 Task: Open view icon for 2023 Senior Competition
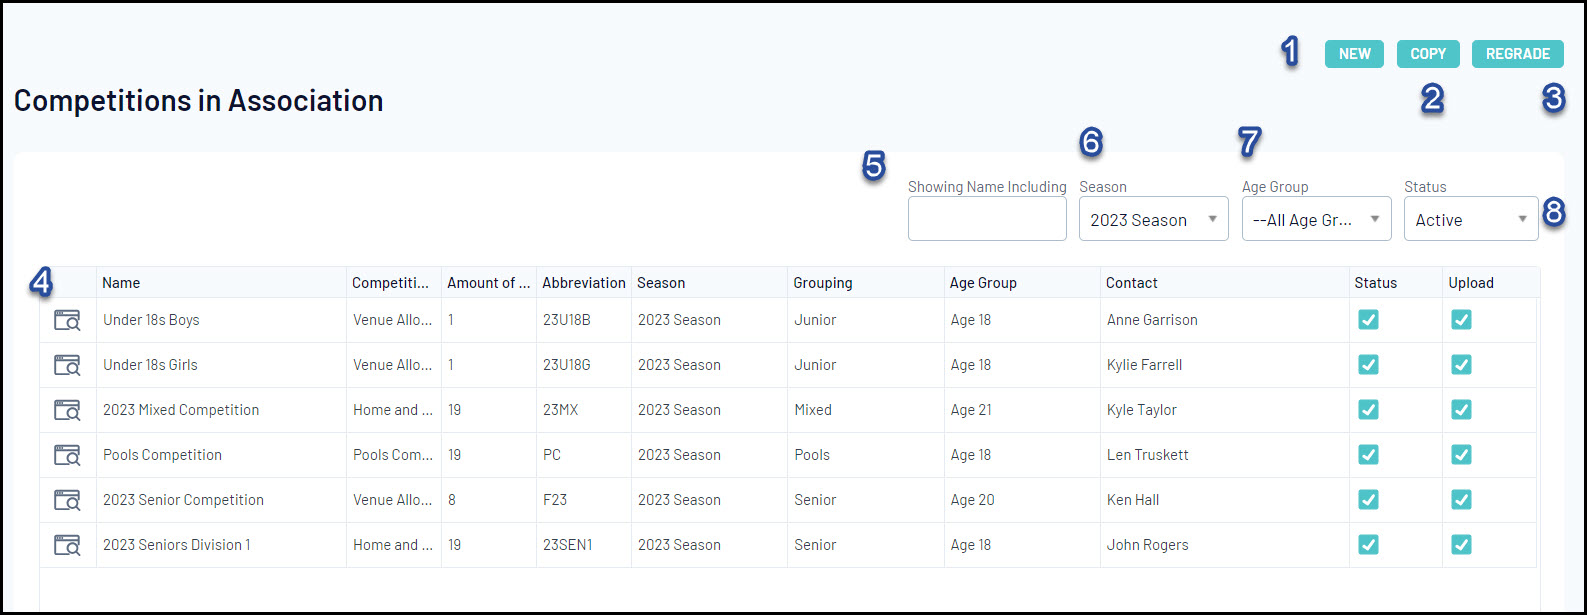click(67, 500)
